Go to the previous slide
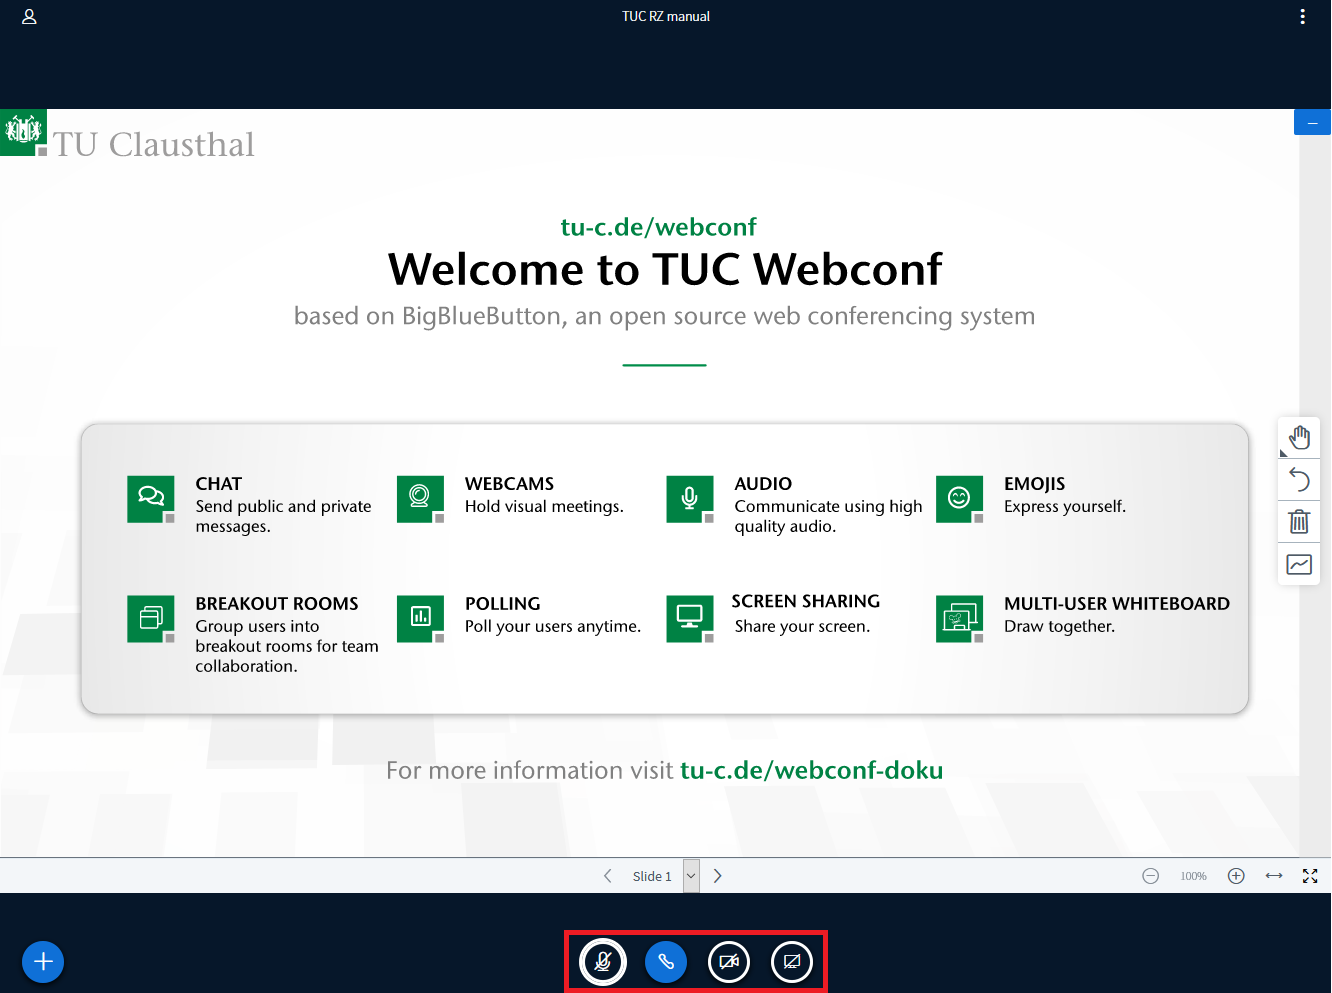This screenshot has height=993, width=1332. click(x=607, y=876)
